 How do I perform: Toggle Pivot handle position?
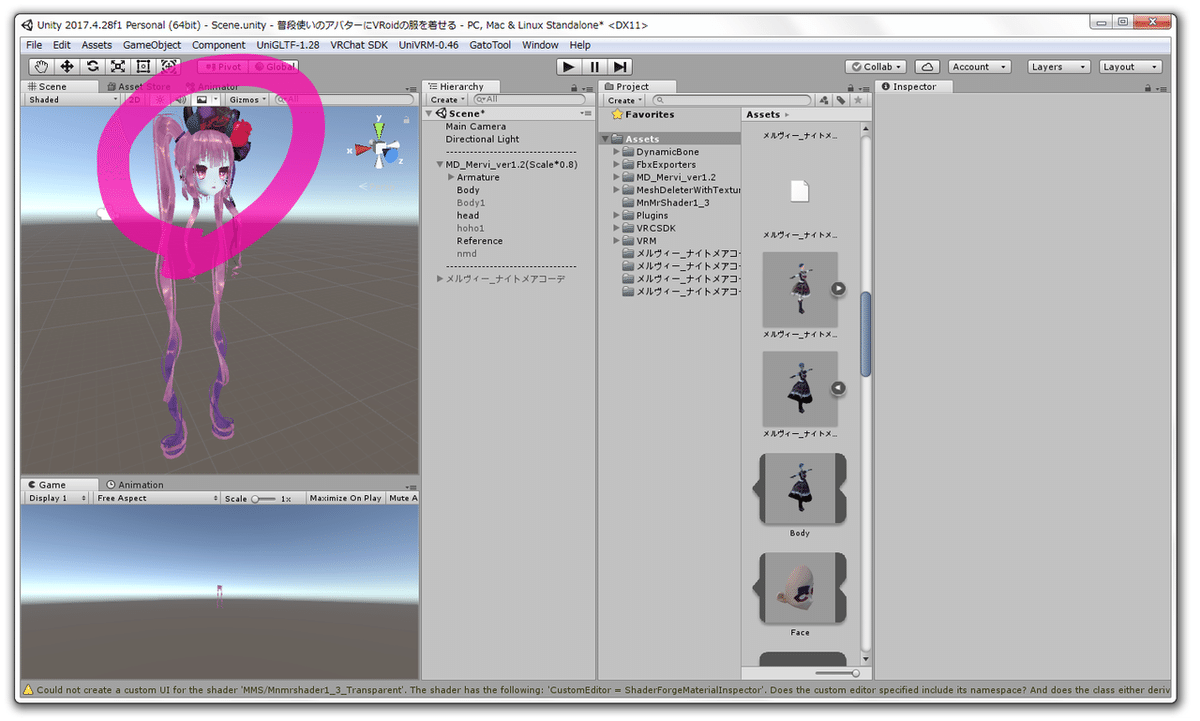tap(223, 66)
